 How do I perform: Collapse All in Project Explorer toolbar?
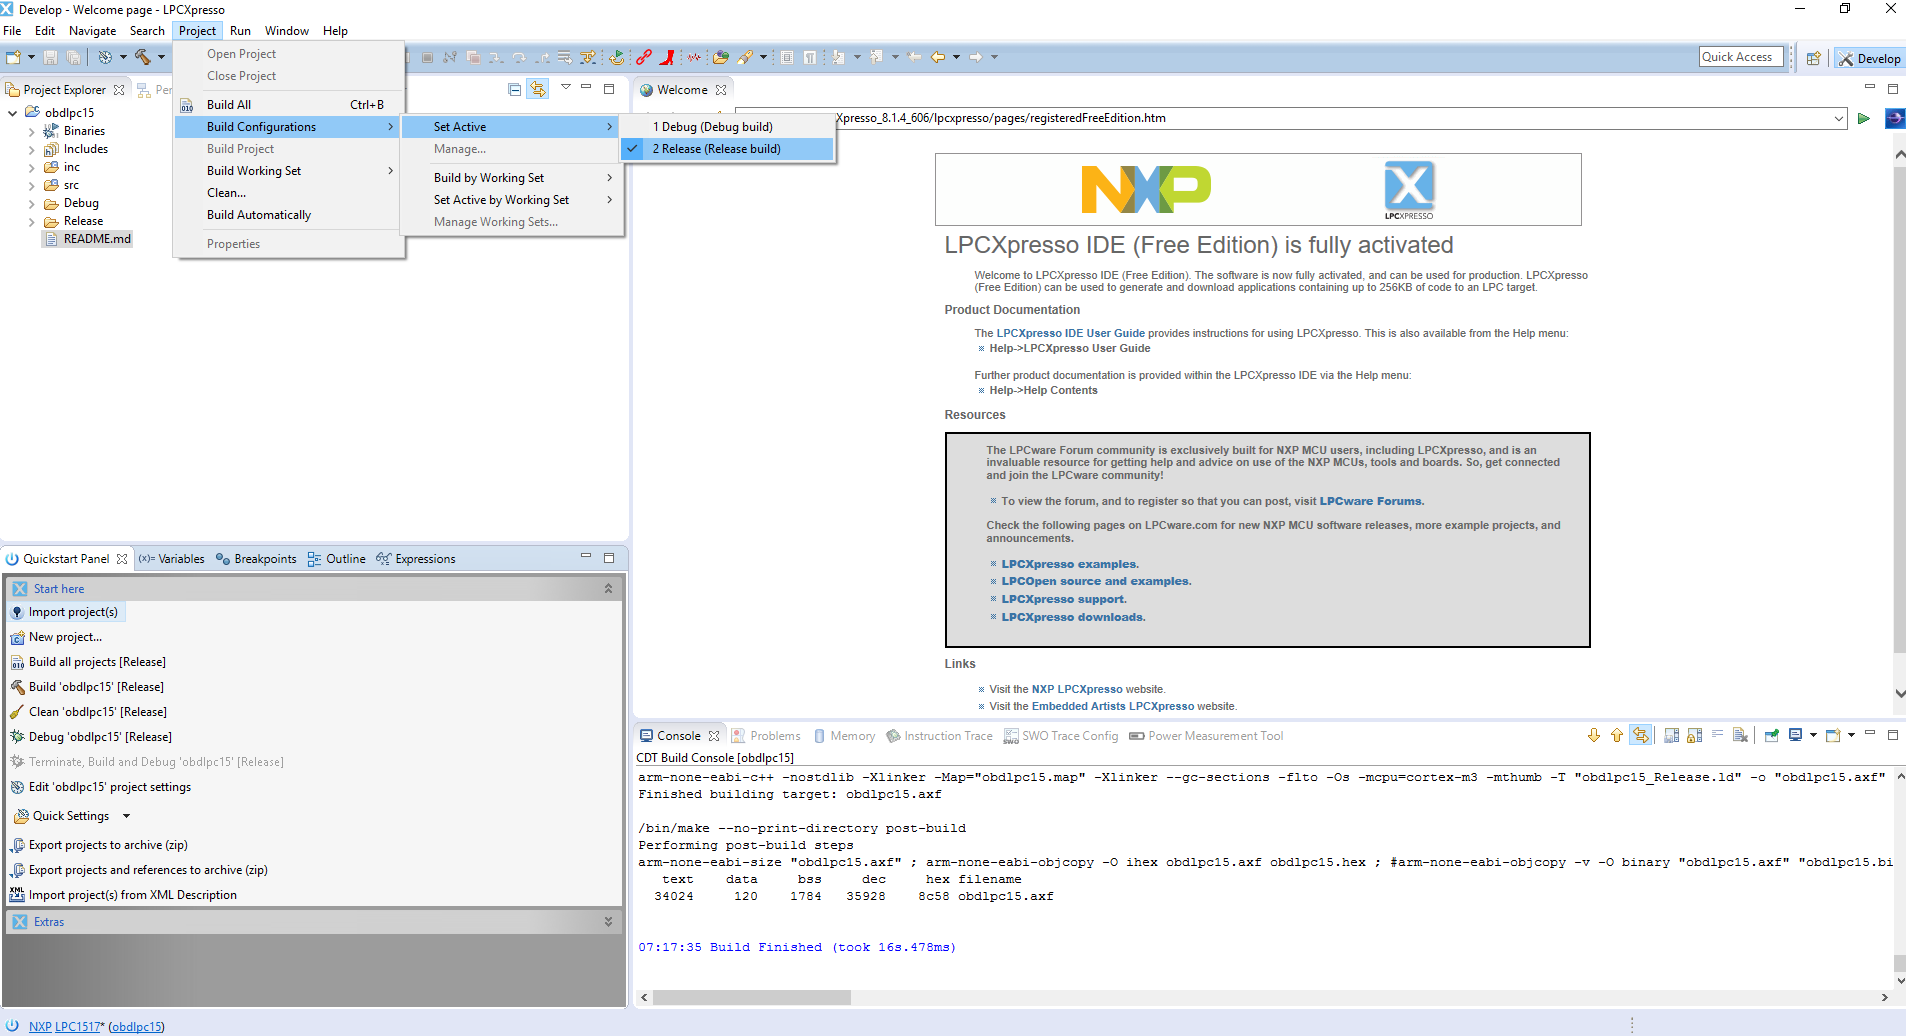515,89
